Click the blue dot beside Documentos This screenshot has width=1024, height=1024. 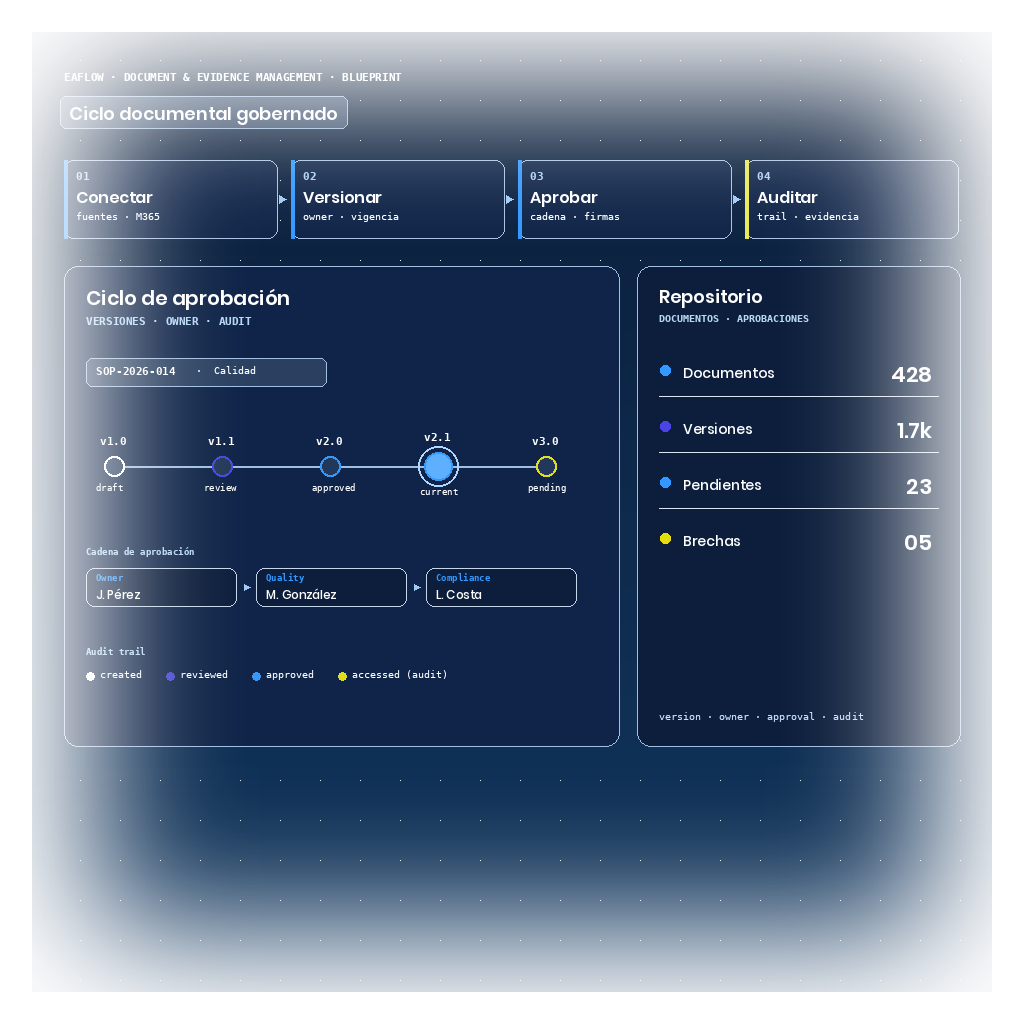click(x=665, y=370)
